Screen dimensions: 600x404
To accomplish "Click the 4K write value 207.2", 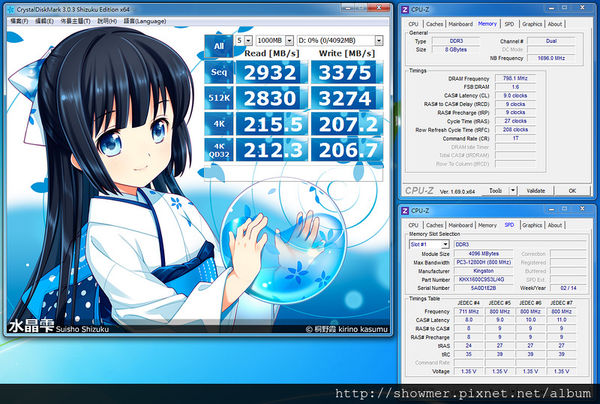I will click(346, 124).
